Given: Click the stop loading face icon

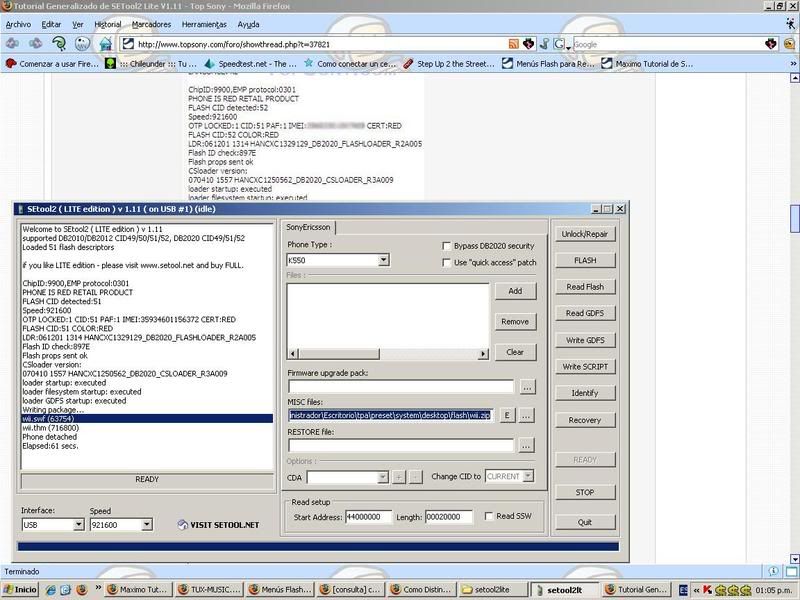Looking at the screenshot, I should 82,44.
